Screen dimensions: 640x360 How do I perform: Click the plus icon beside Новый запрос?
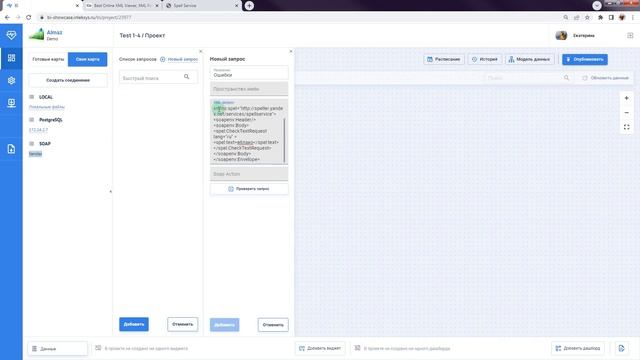pos(162,59)
